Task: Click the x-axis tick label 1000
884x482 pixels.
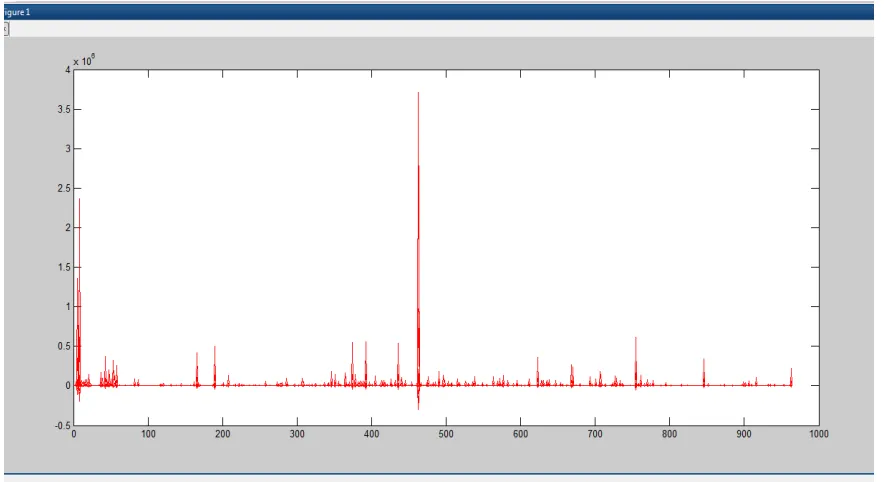Action: (x=819, y=434)
